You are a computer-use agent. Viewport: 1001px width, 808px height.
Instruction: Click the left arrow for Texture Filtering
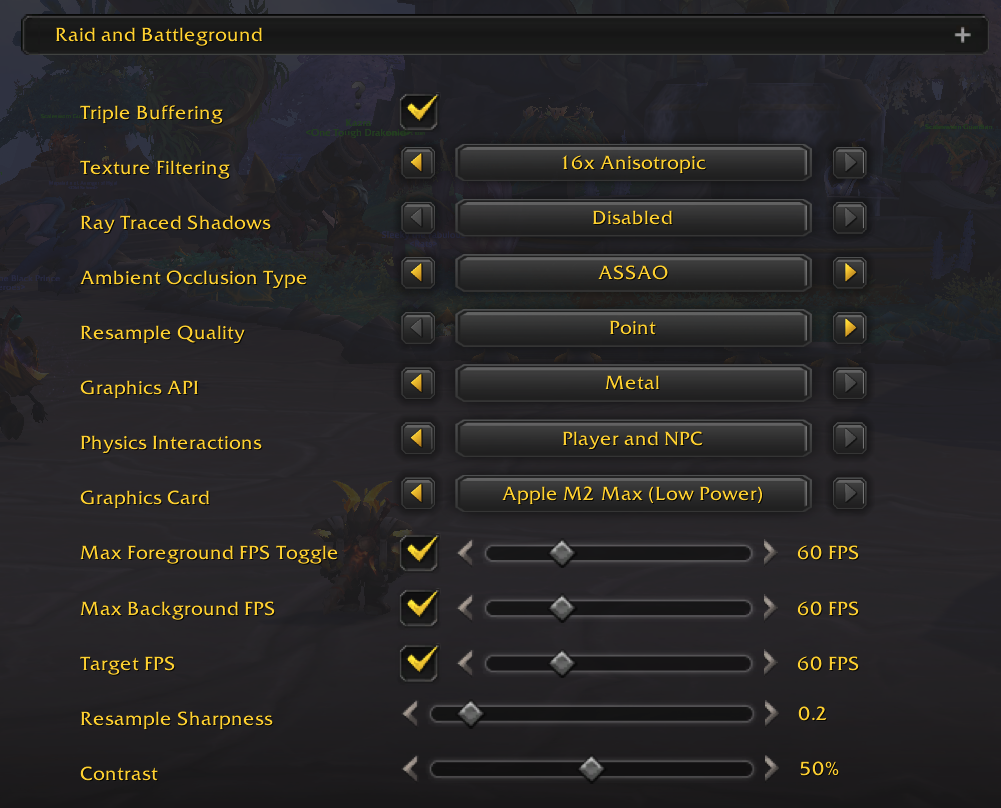click(x=417, y=163)
